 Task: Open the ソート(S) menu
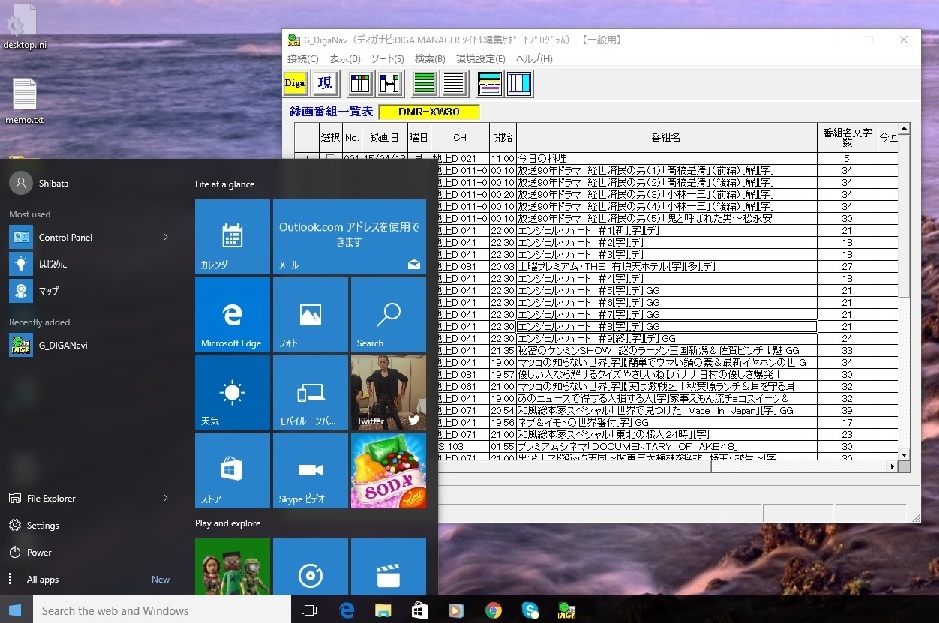point(386,59)
